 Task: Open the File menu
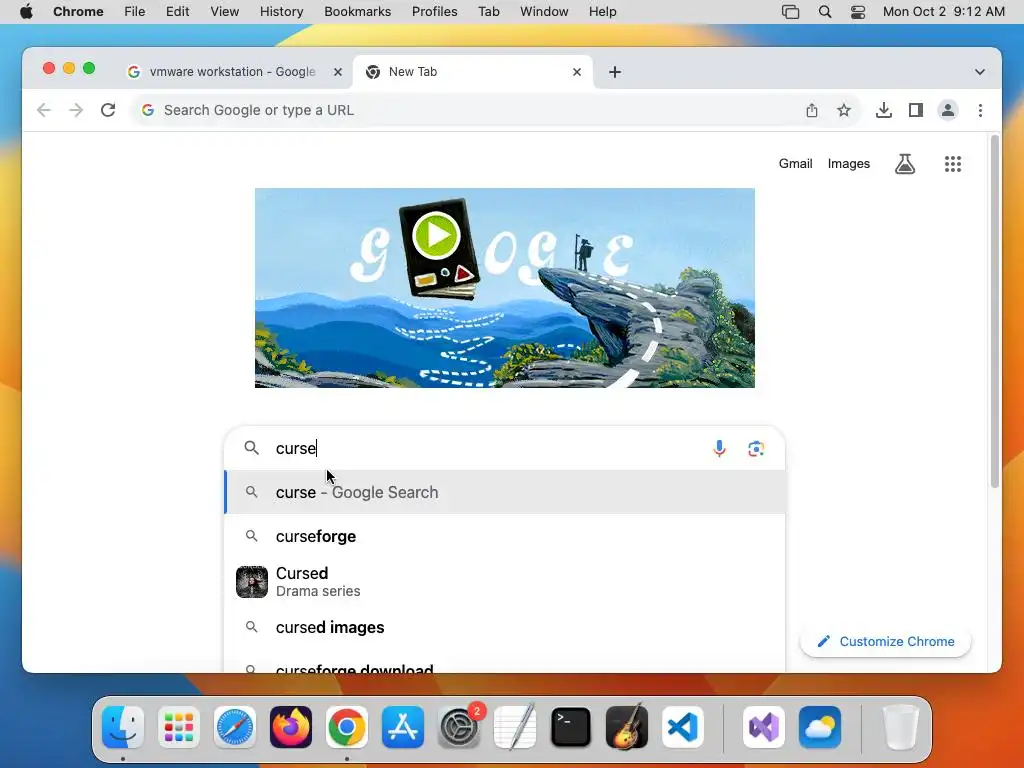pyautogui.click(x=135, y=12)
